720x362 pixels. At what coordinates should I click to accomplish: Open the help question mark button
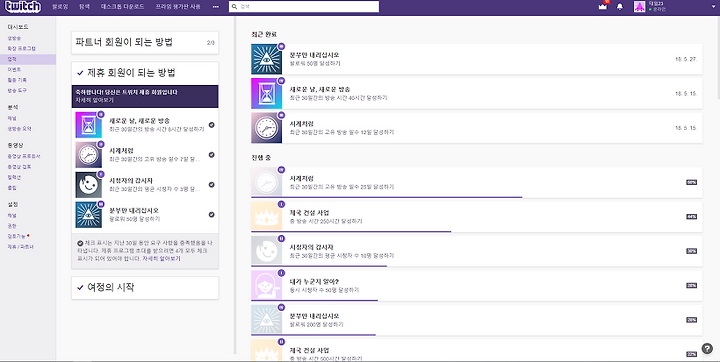pos(708,349)
